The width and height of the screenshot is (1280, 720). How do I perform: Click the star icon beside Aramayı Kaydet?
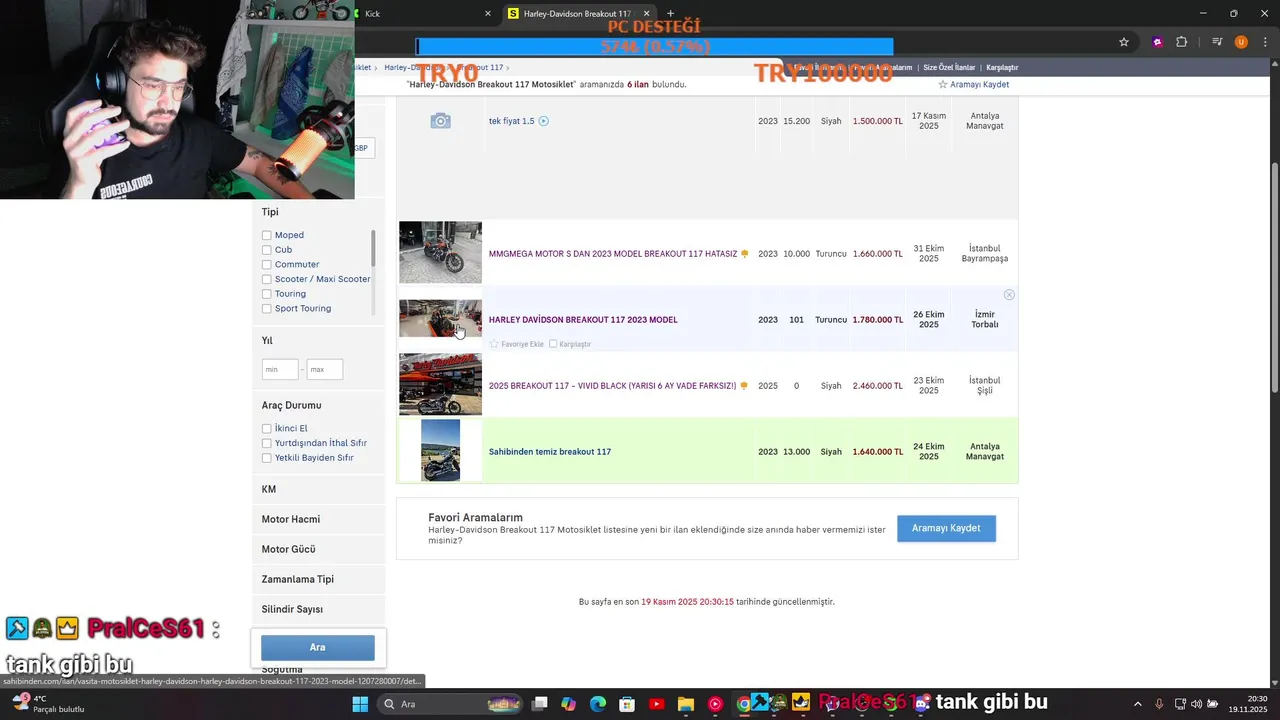pos(942,85)
